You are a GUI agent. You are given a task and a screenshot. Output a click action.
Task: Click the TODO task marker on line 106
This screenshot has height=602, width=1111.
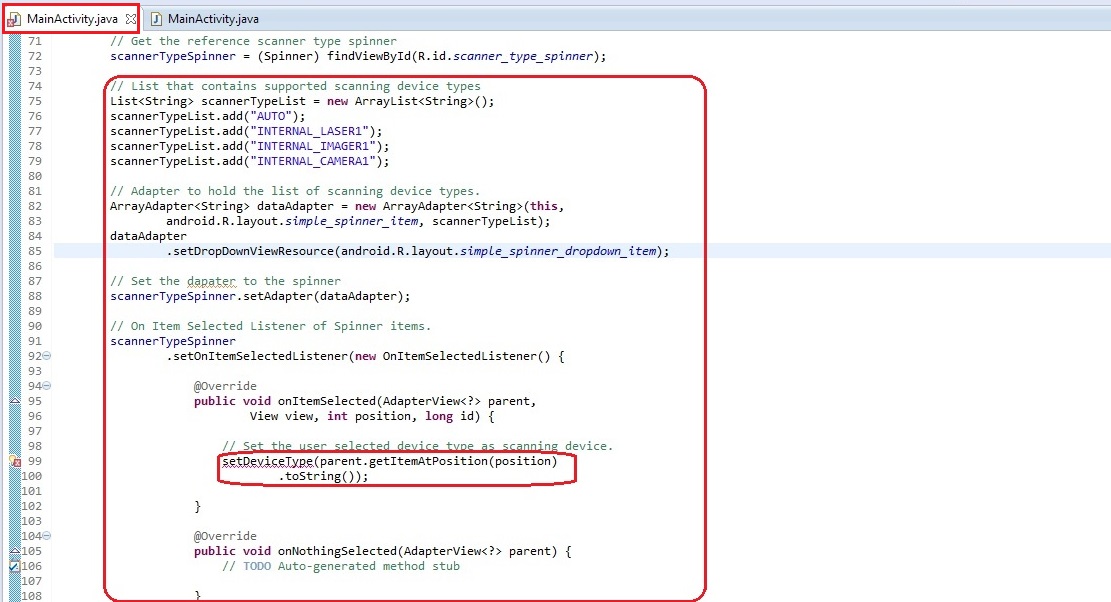(14, 566)
